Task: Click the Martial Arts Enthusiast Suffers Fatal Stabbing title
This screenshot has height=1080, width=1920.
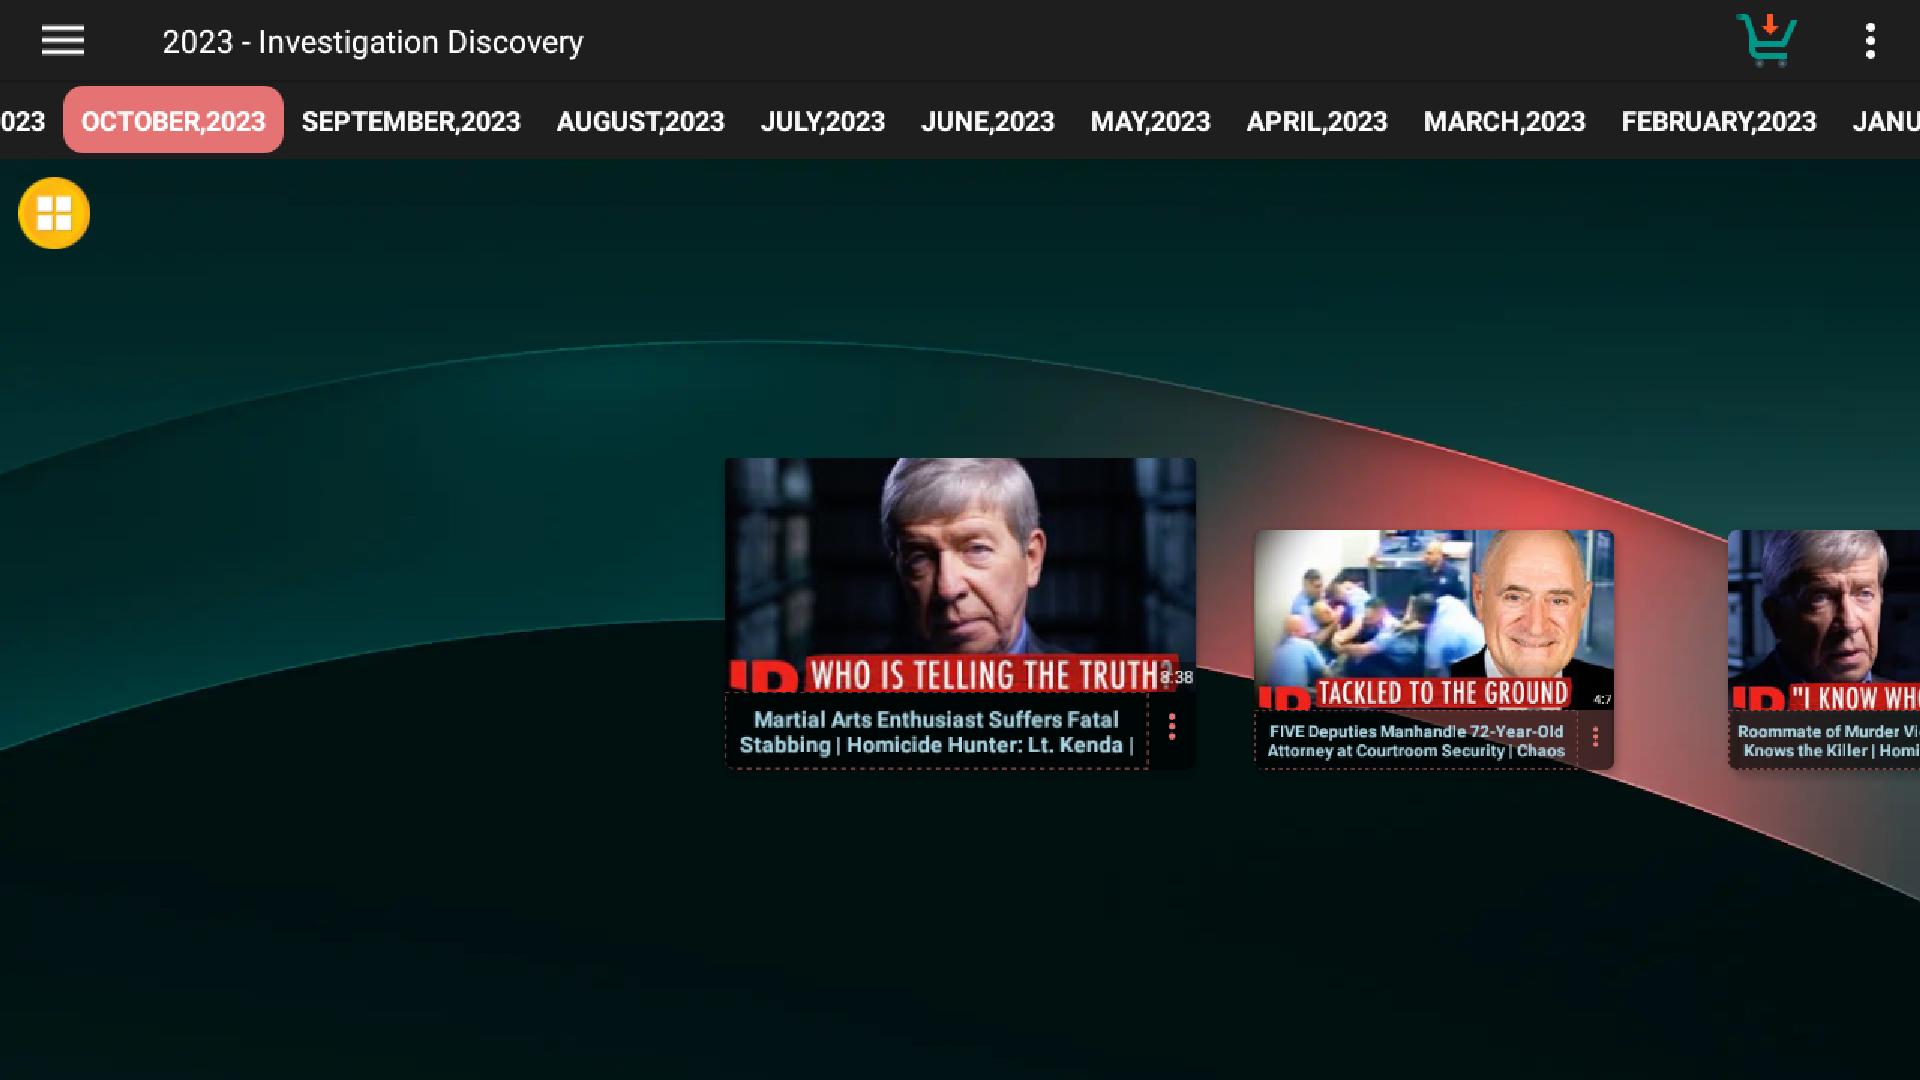Action: (x=936, y=732)
